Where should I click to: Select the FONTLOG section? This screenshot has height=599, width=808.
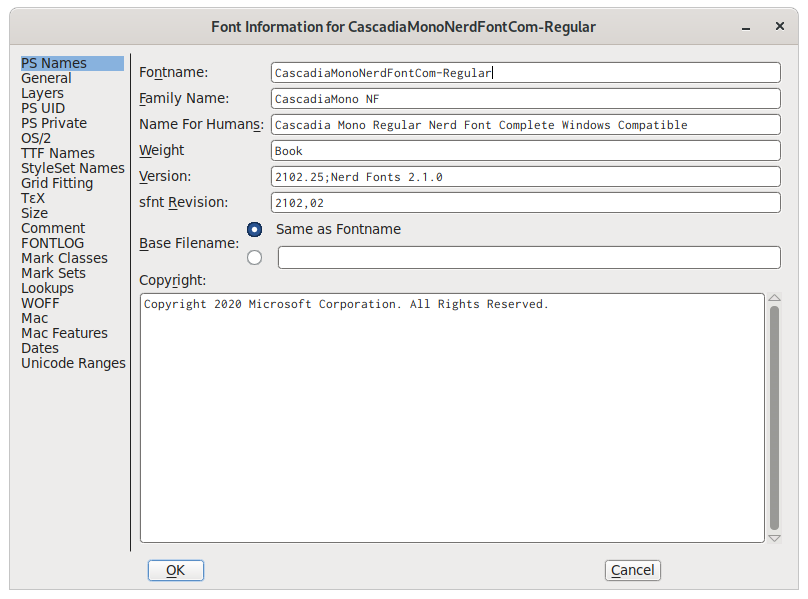tap(53, 243)
